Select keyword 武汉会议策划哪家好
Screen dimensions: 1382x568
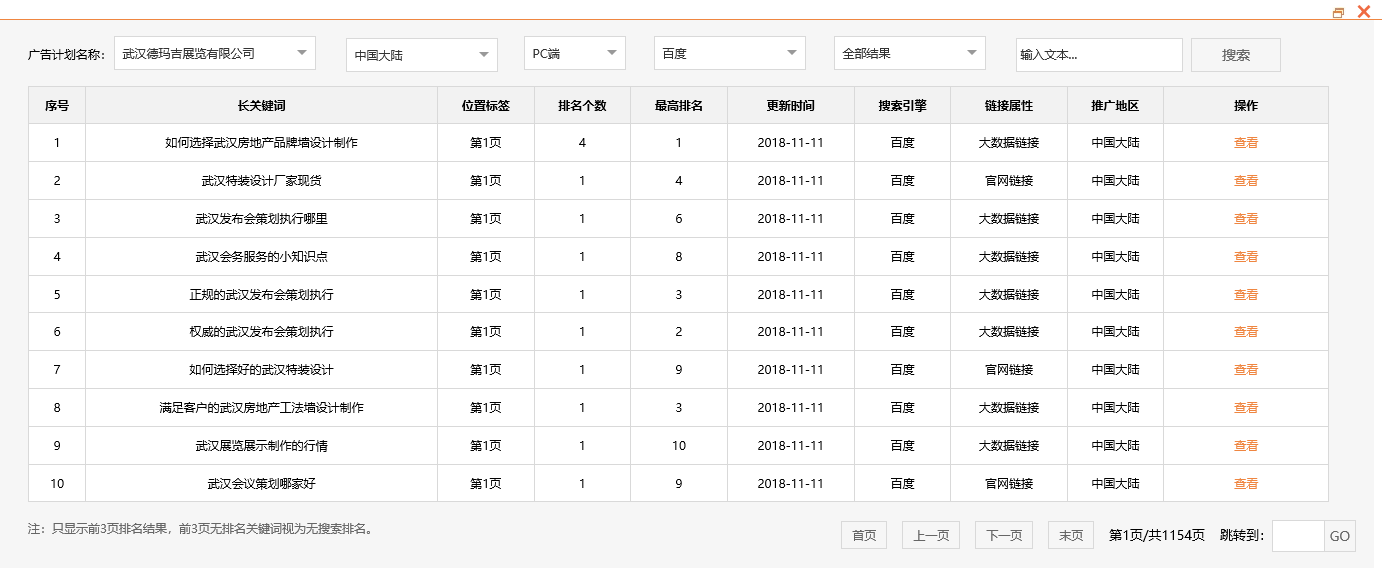[x=261, y=484]
